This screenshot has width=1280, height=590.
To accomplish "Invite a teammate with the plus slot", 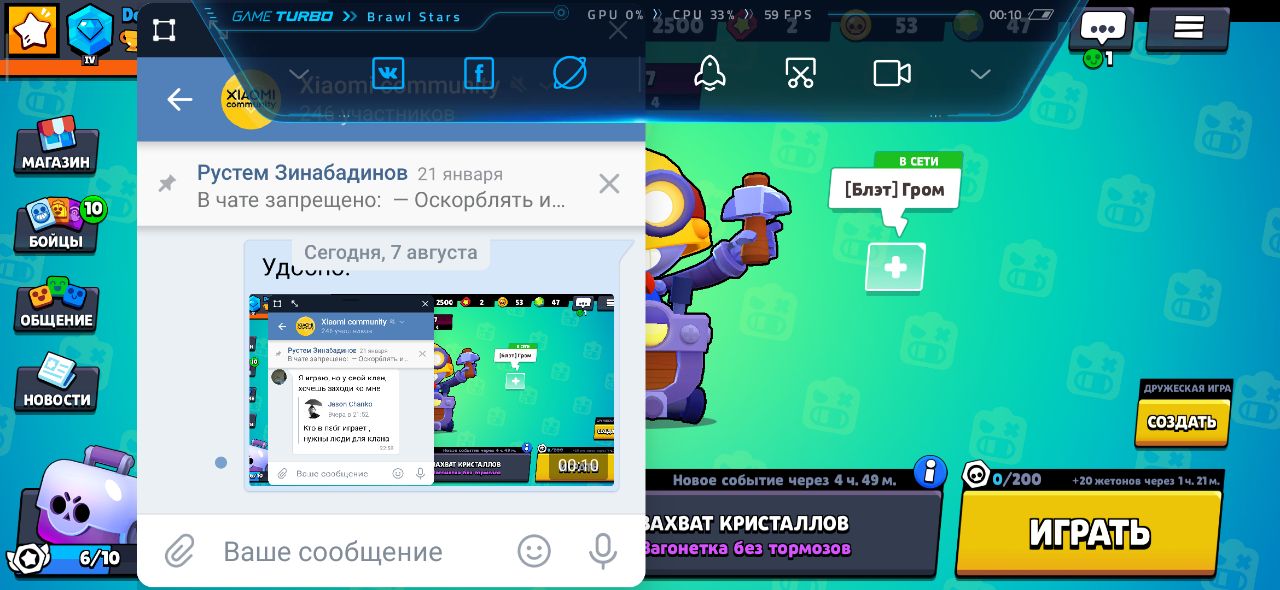I will click(895, 267).
